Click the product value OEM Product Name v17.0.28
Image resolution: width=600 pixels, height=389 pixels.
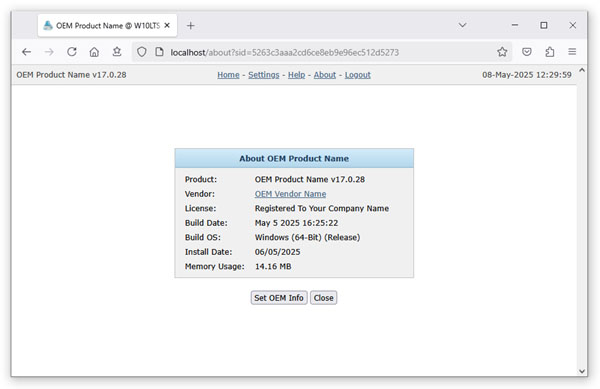click(310, 179)
